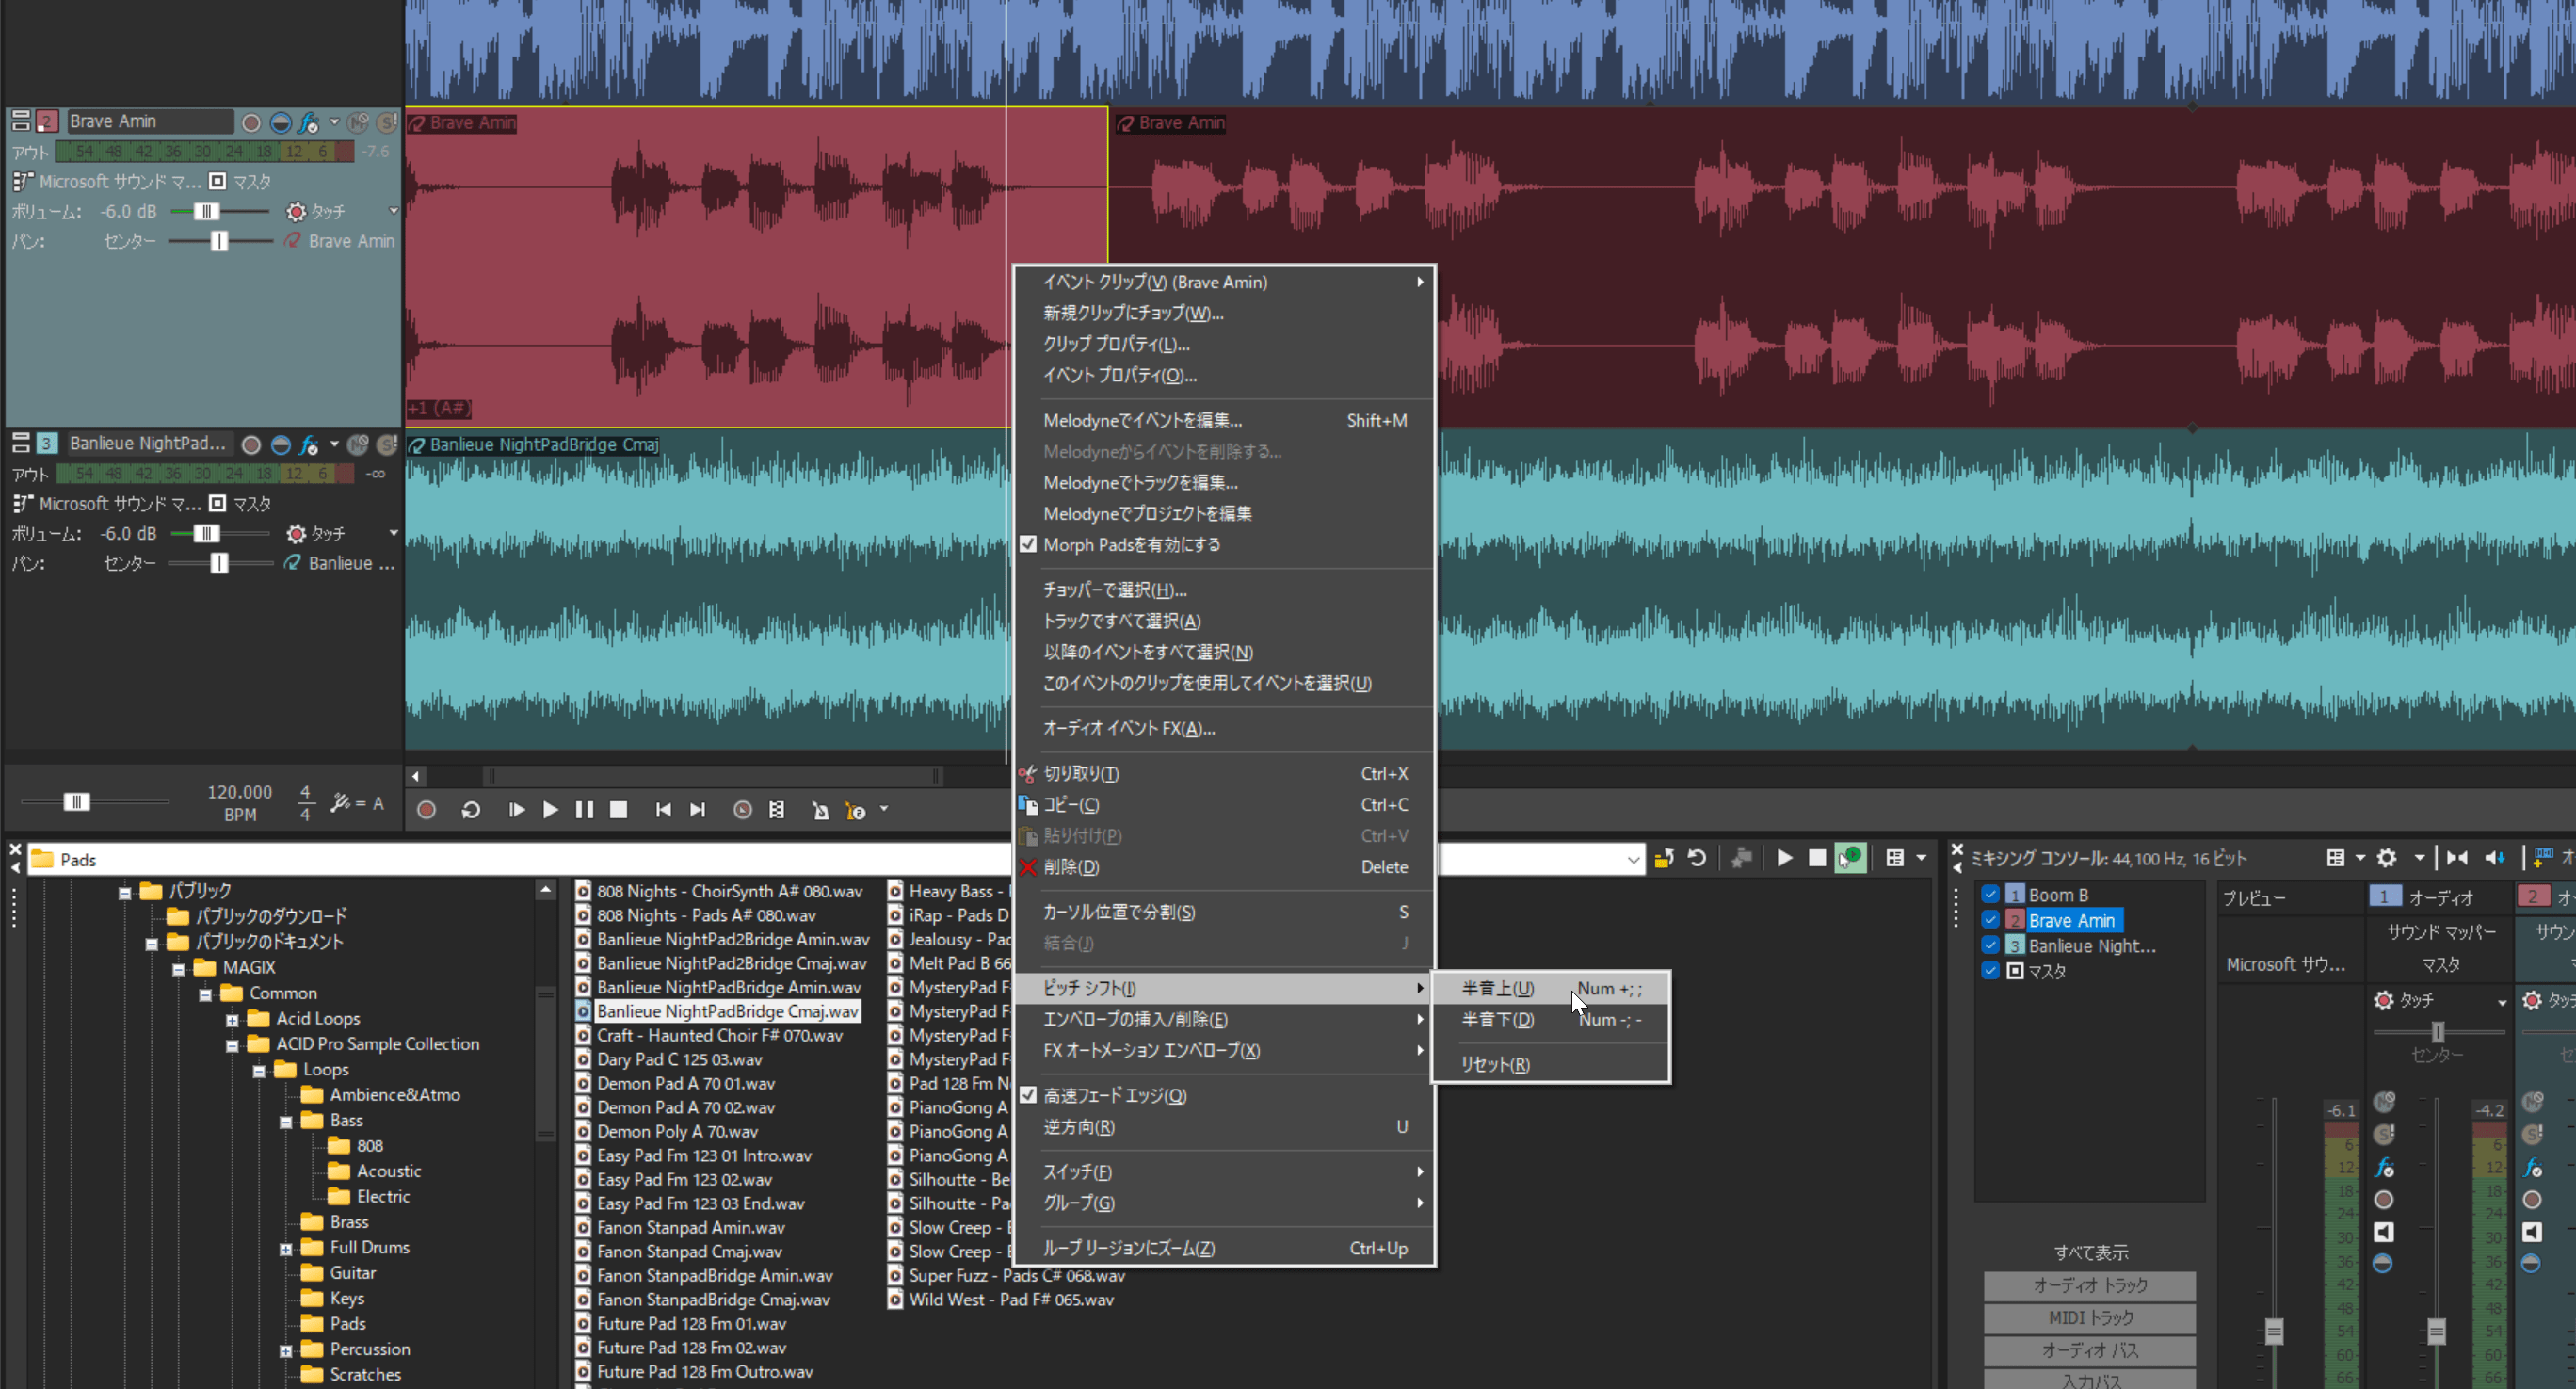
Task: Click explorer refresh icon
Action: (x=1697, y=858)
